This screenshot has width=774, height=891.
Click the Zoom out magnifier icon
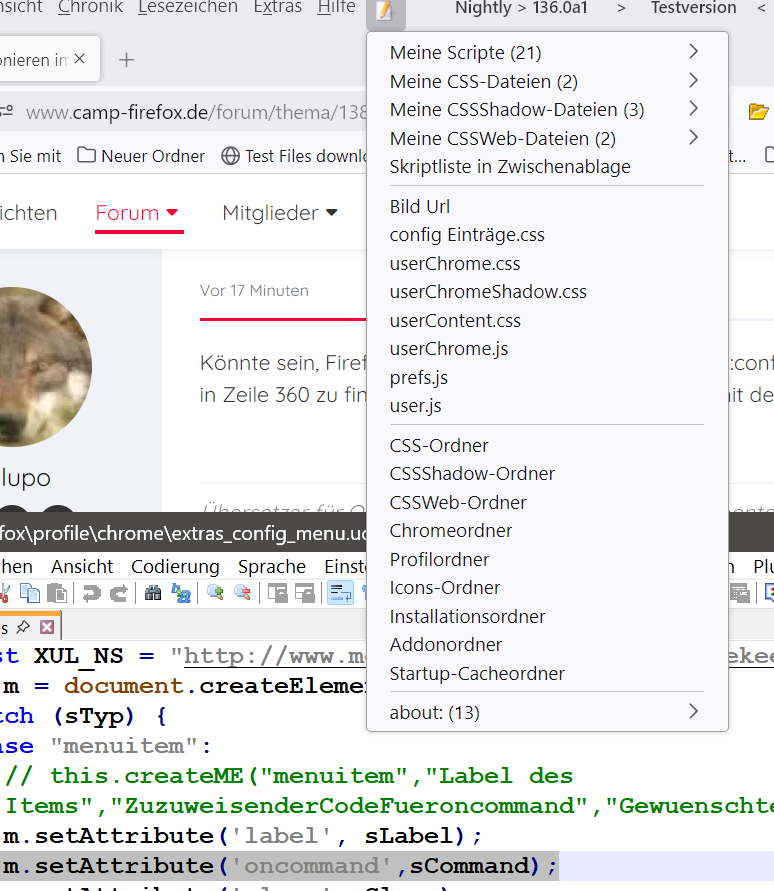tap(243, 593)
